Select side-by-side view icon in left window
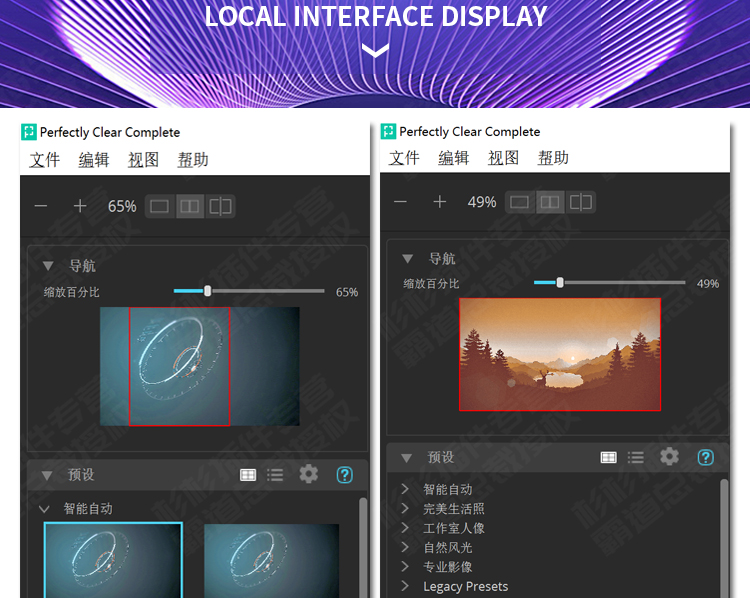750x598 pixels. 190,206
